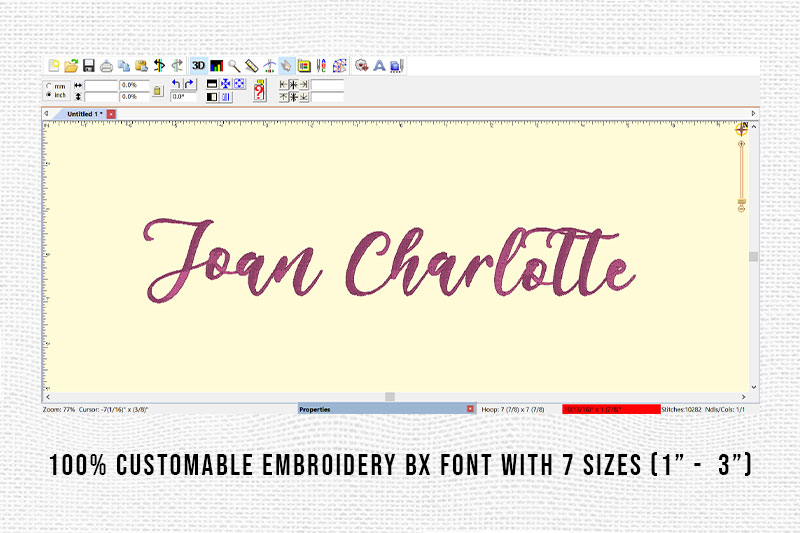The width and height of the screenshot is (800, 533).
Task: Click the flip vertical half-black icon
Action: coord(212,84)
